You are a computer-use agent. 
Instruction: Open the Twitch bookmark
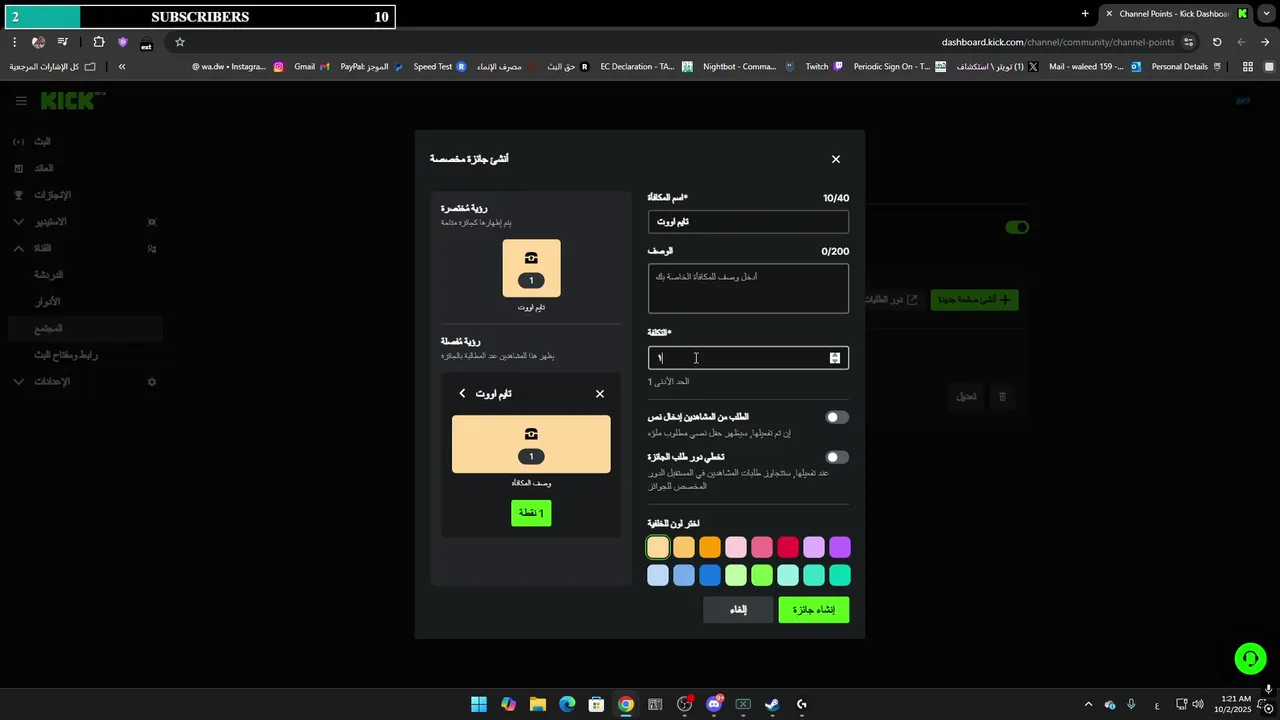click(x=824, y=67)
